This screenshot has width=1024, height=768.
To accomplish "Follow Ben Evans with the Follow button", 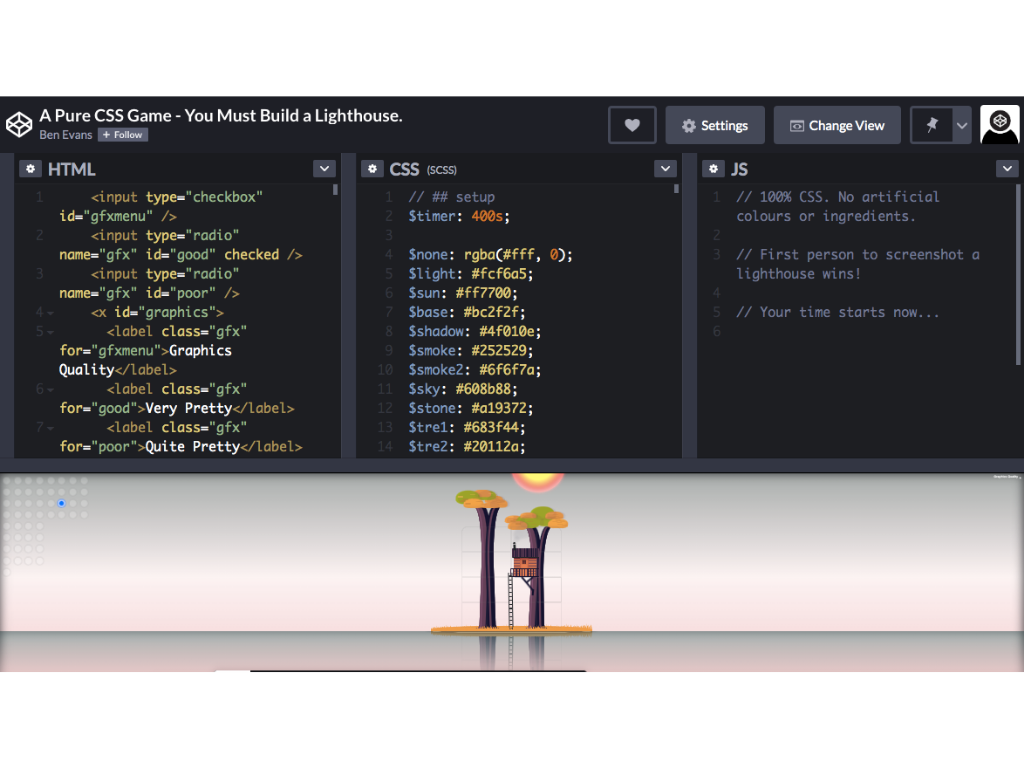I will [123, 135].
